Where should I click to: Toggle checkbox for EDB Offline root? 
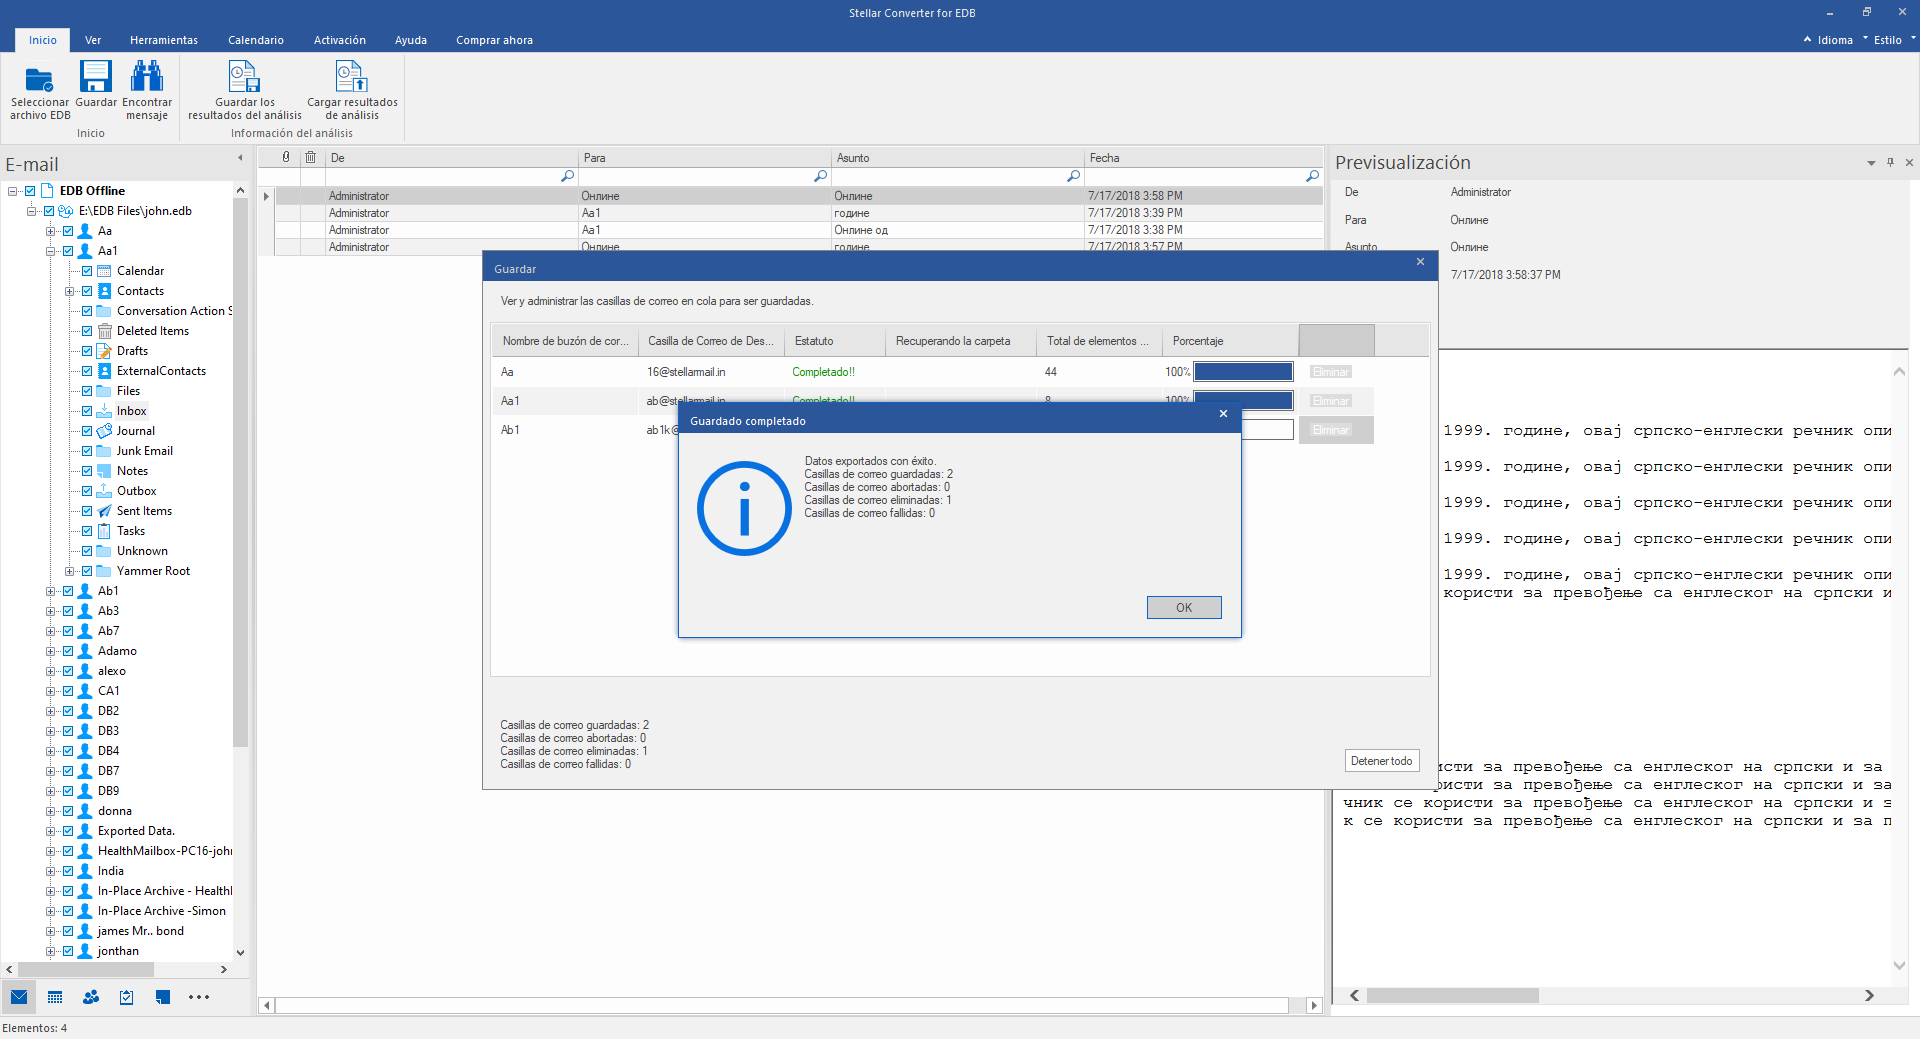[30, 191]
